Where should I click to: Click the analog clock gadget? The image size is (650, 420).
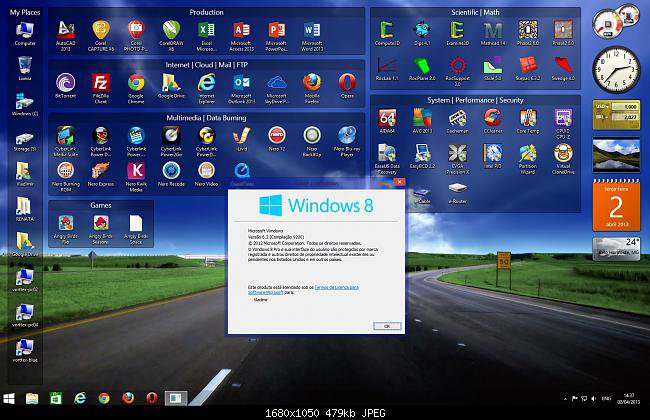616,69
